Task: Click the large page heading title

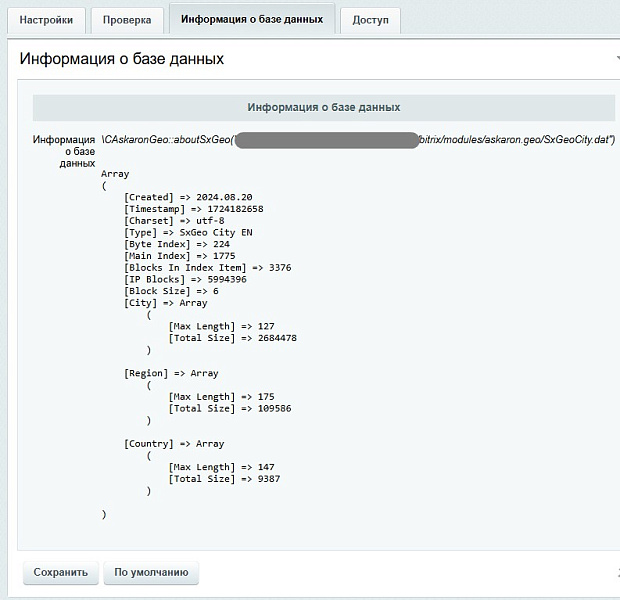Action: 122,59
